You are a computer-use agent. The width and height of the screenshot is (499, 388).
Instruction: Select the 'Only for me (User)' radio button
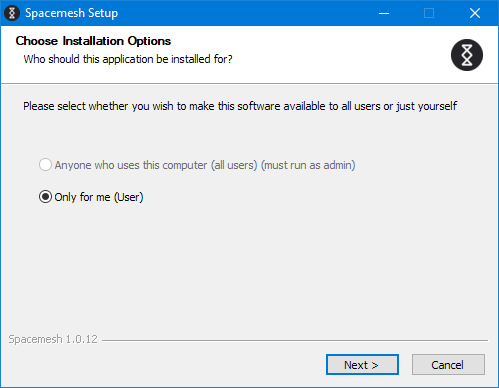(x=45, y=197)
